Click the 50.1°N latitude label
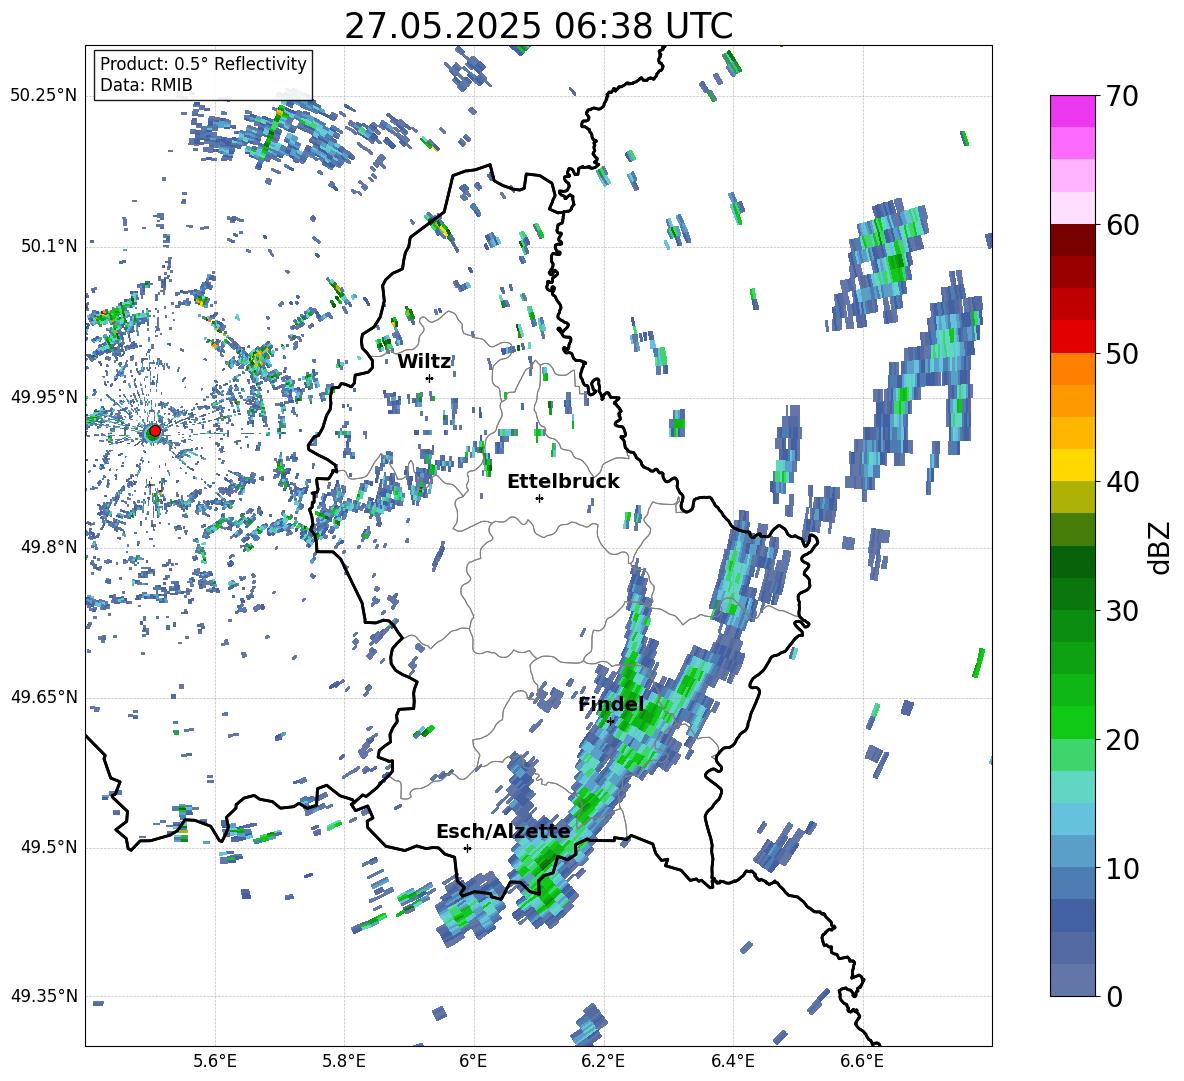This screenshot has height=1081, width=1184. click(48, 246)
